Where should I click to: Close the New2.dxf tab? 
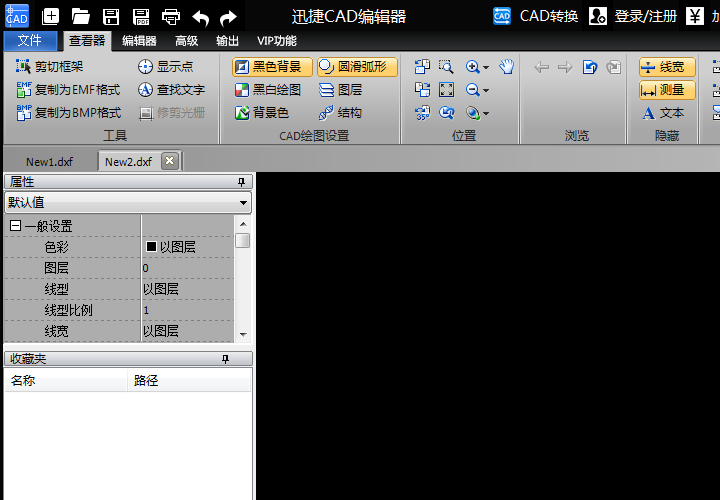[x=169, y=161]
